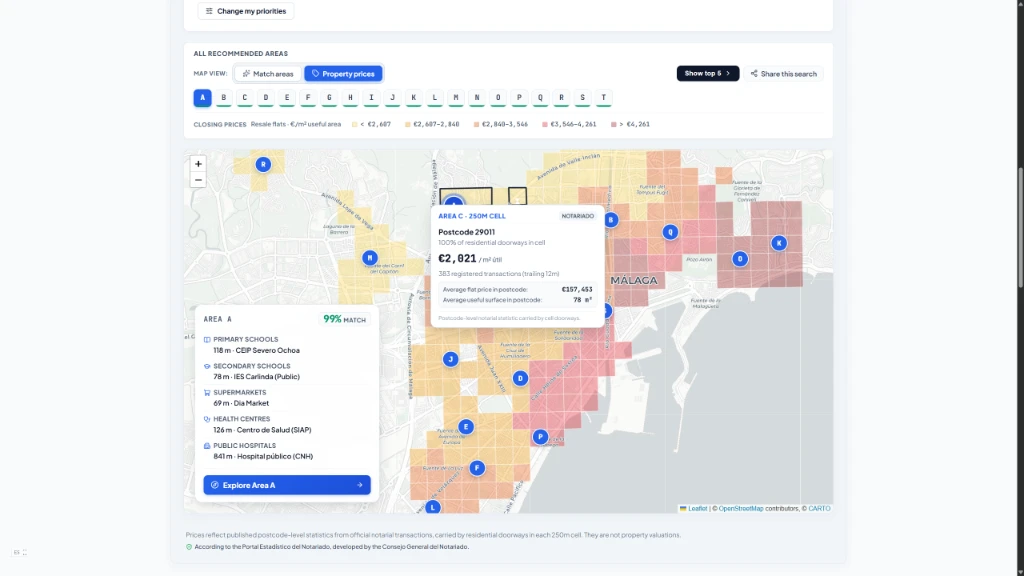Select area tab M
Screen dimensions: 1024x576
tap(456, 98)
